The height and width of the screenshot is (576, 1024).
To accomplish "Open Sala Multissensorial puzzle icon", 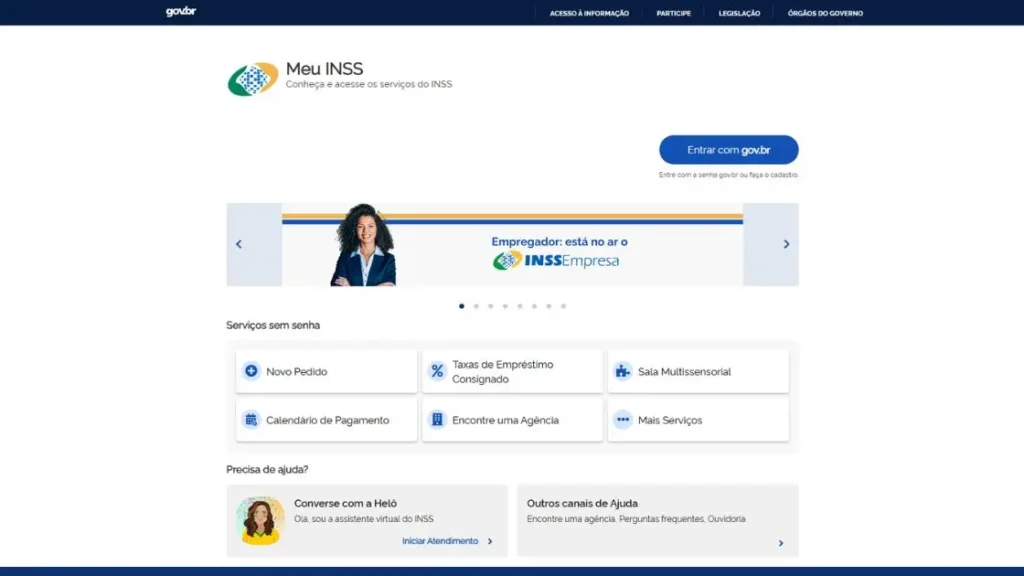I will tap(623, 371).
